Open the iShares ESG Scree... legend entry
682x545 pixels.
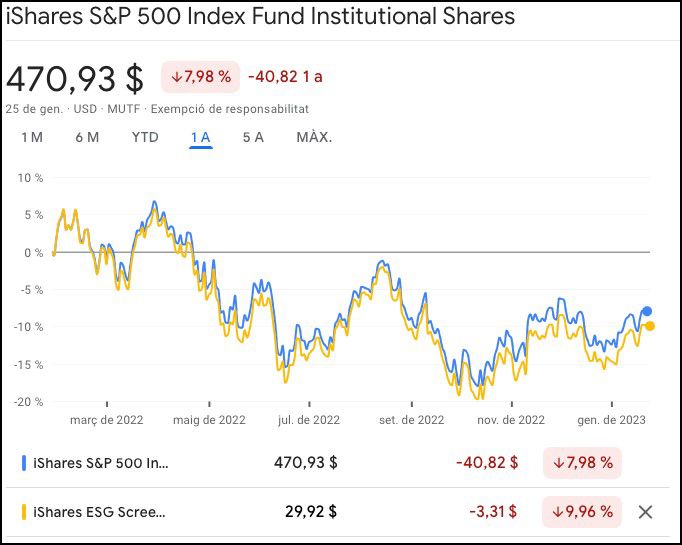[99, 512]
